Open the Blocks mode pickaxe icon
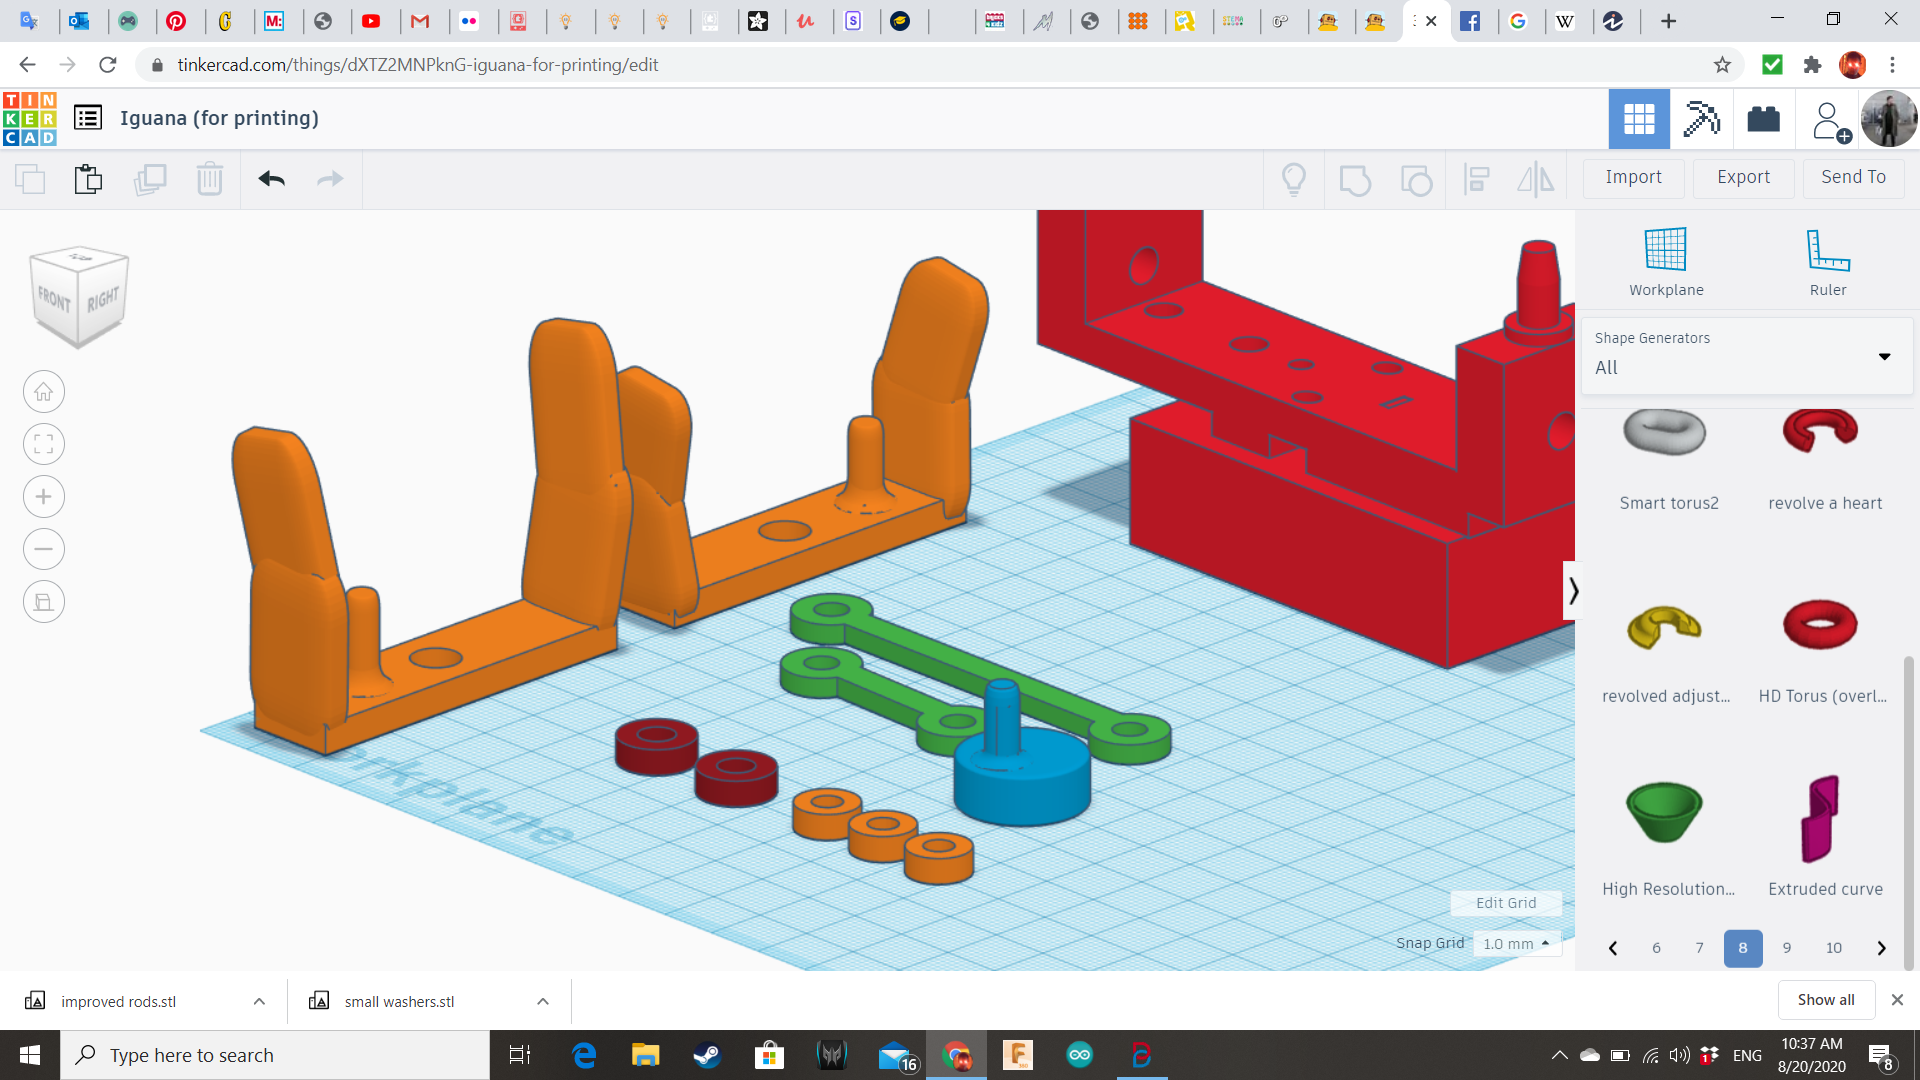This screenshot has height=1080, width=1920. pos(1701,119)
